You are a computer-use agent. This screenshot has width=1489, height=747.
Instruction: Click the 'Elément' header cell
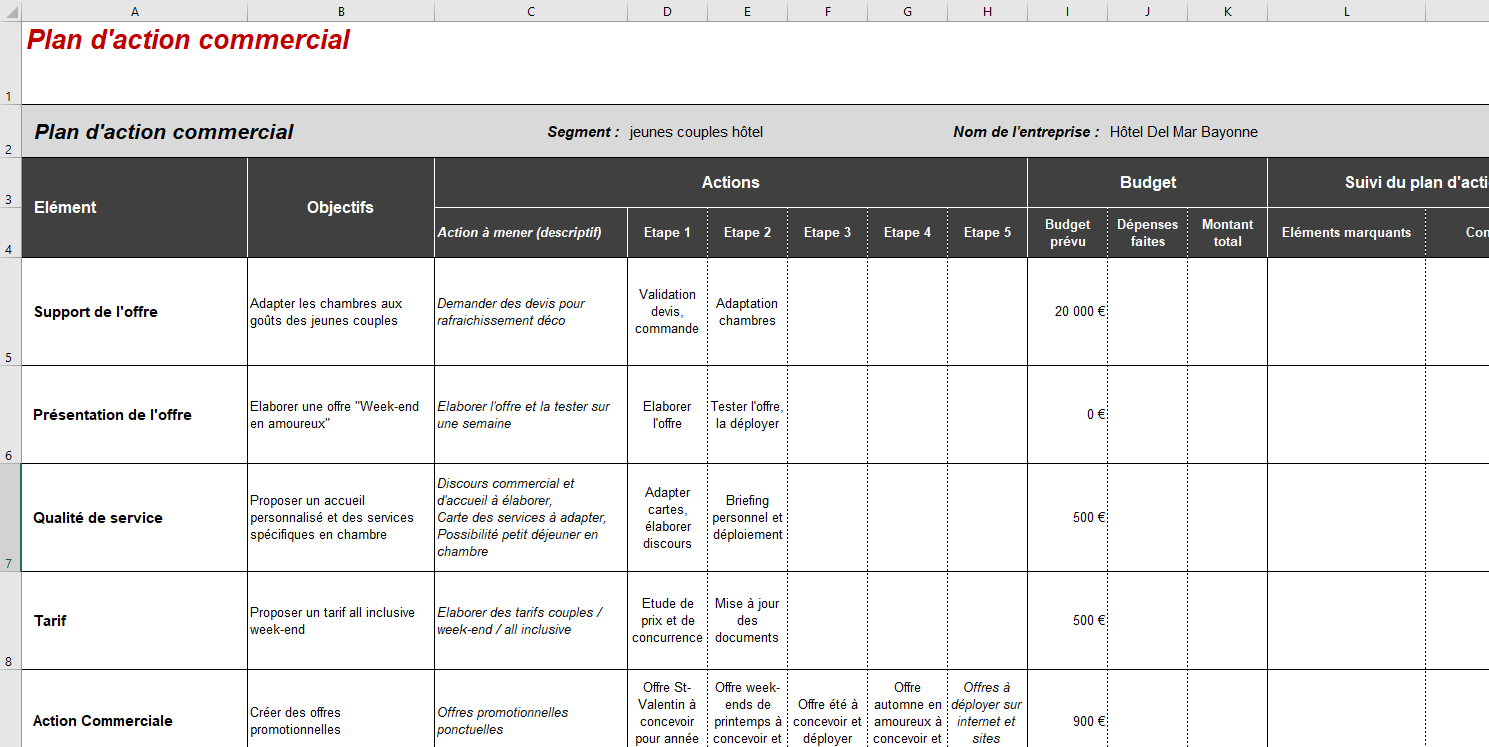134,207
